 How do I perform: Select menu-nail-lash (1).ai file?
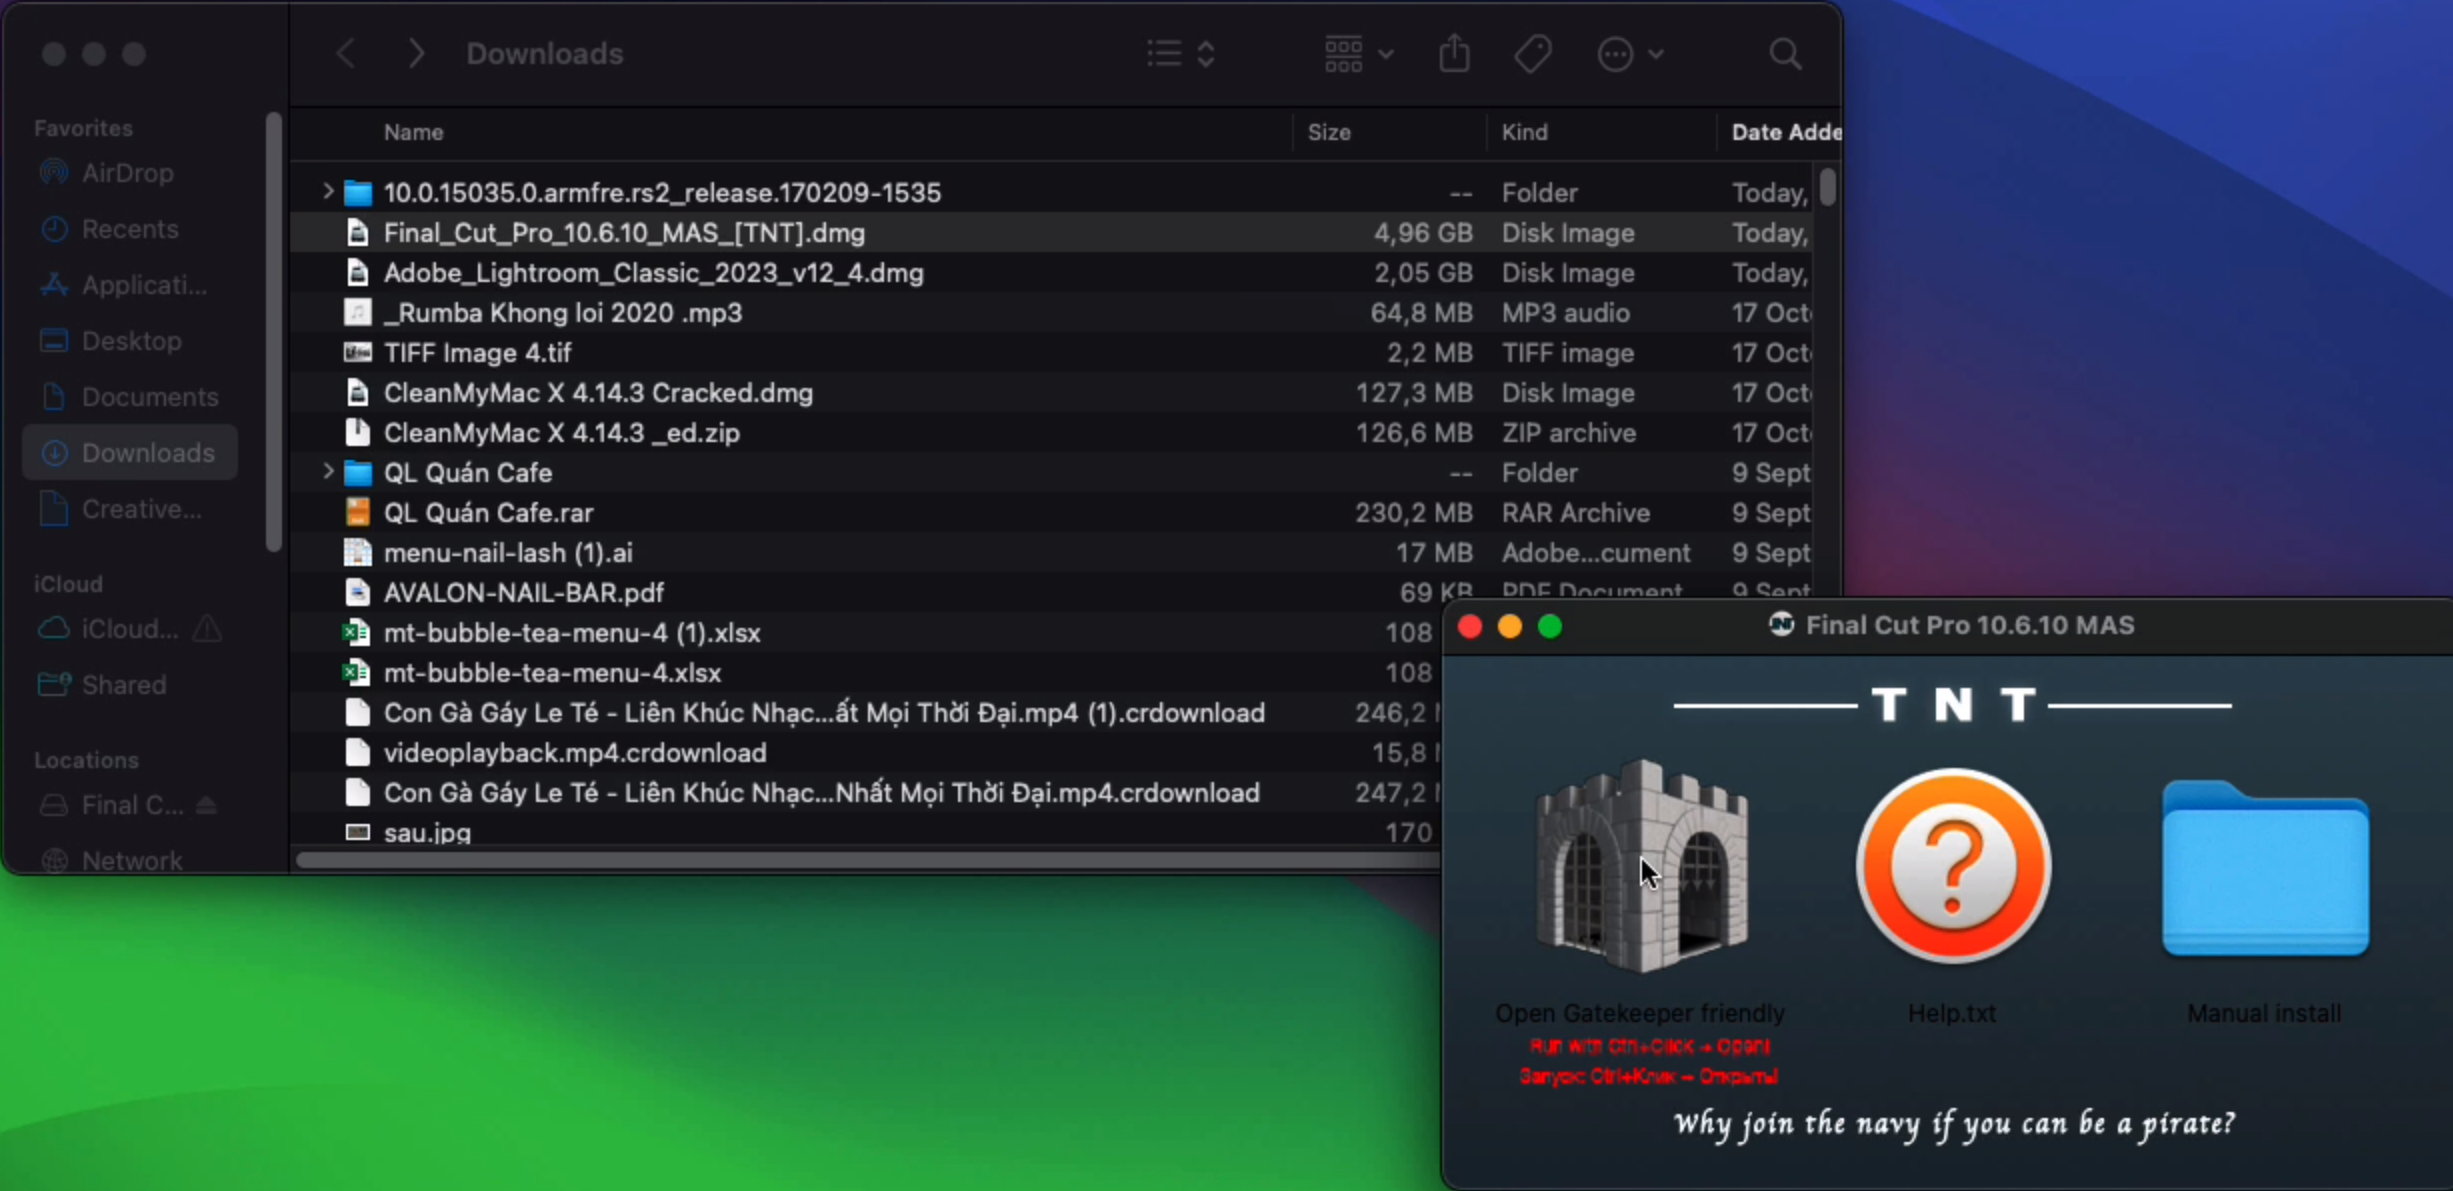[1050, 553]
